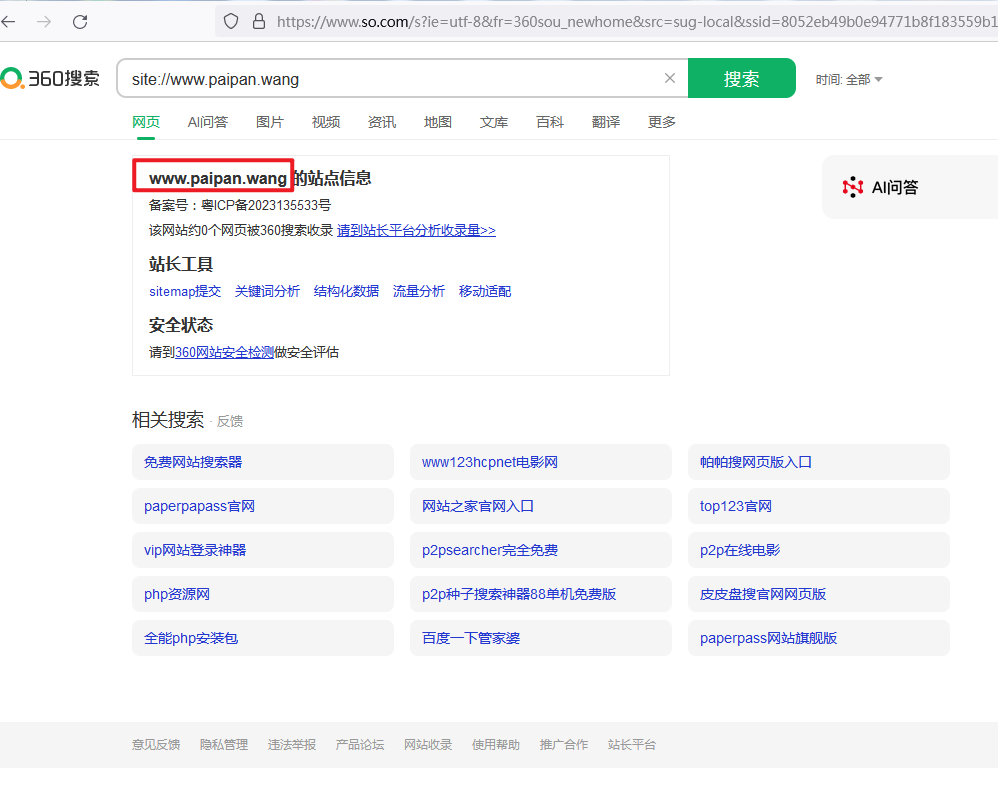
Task: Switch to the 地图 tab
Action: [x=438, y=122]
